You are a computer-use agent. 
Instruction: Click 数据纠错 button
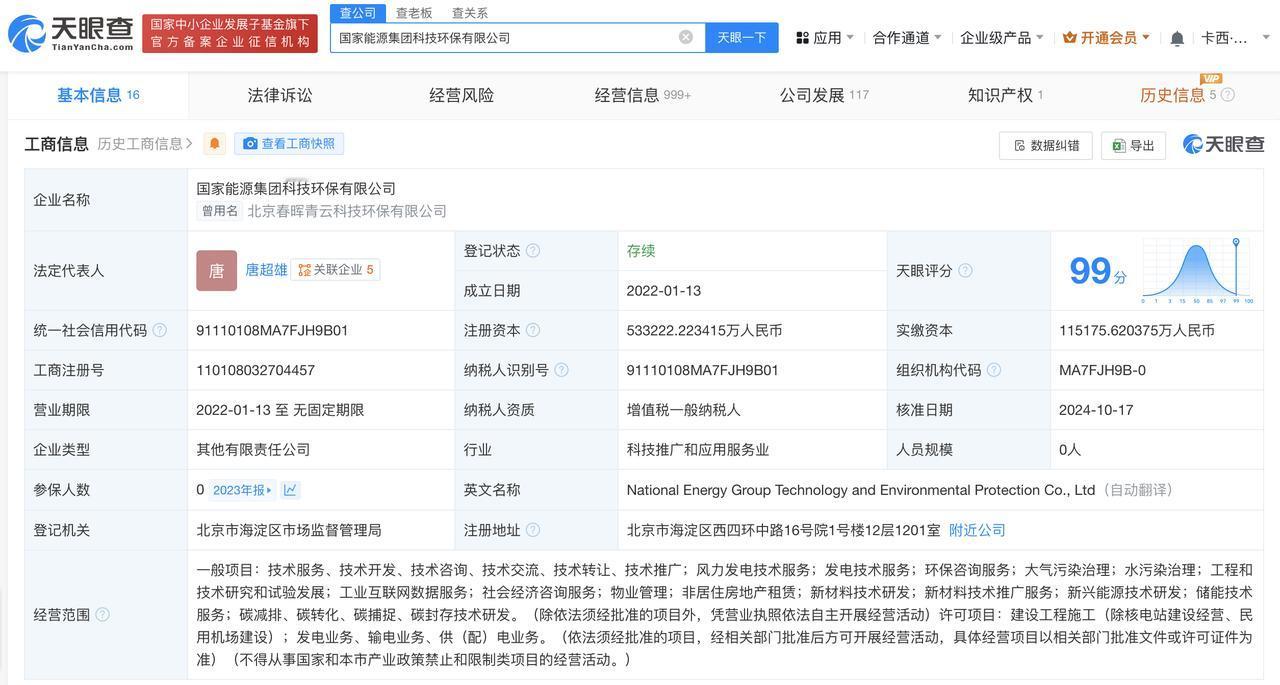(1045, 145)
